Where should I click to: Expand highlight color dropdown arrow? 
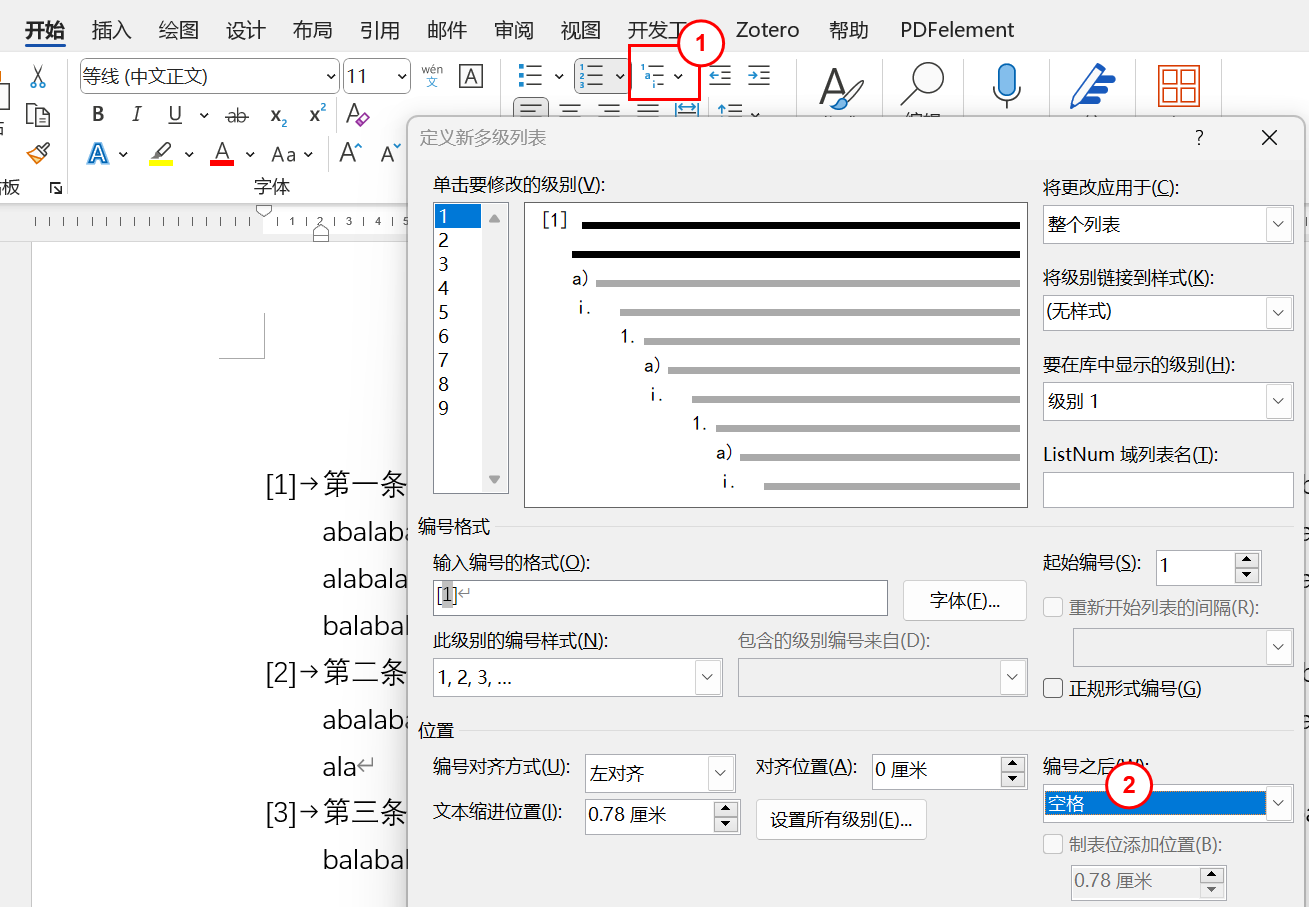coord(189,154)
